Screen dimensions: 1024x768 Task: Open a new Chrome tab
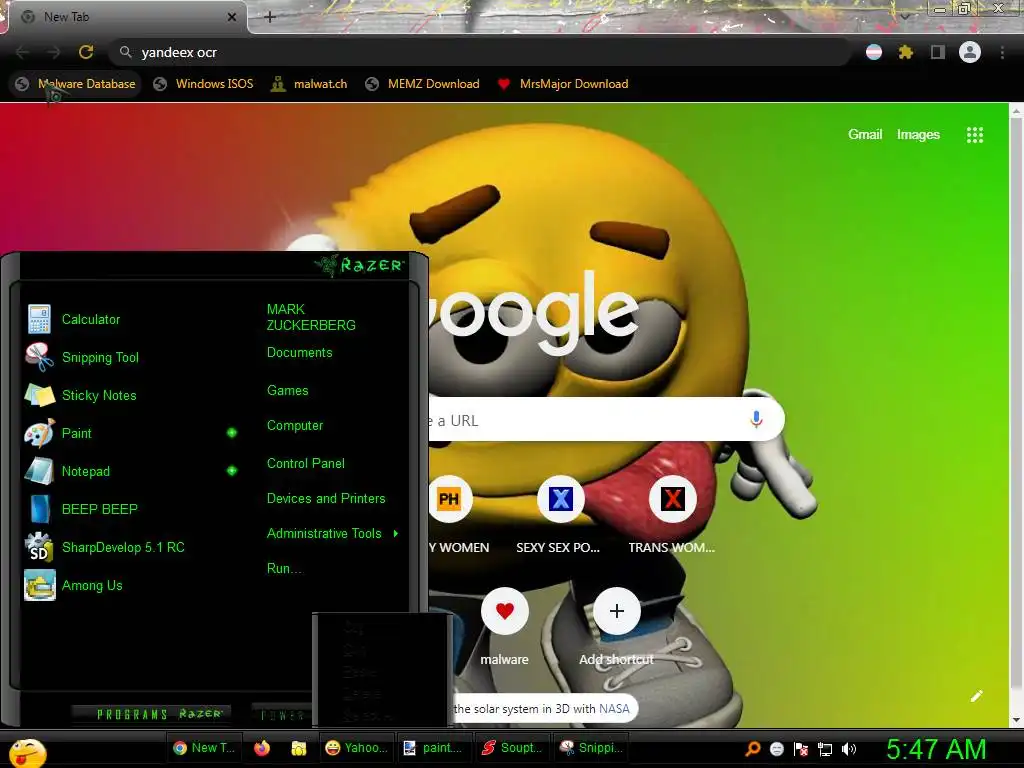(x=270, y=17)
